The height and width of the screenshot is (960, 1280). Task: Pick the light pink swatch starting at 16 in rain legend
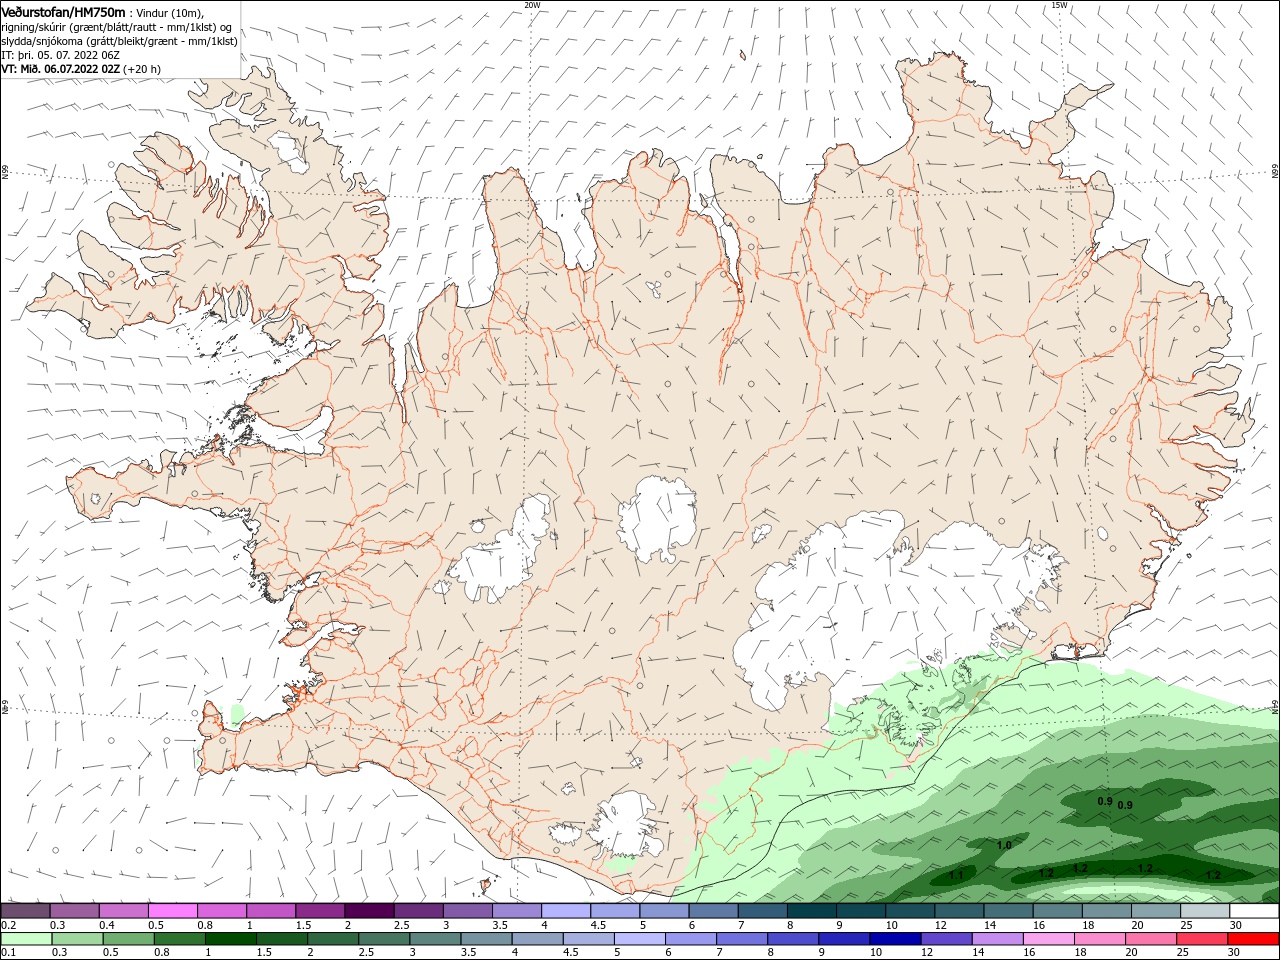[1047, 939]
